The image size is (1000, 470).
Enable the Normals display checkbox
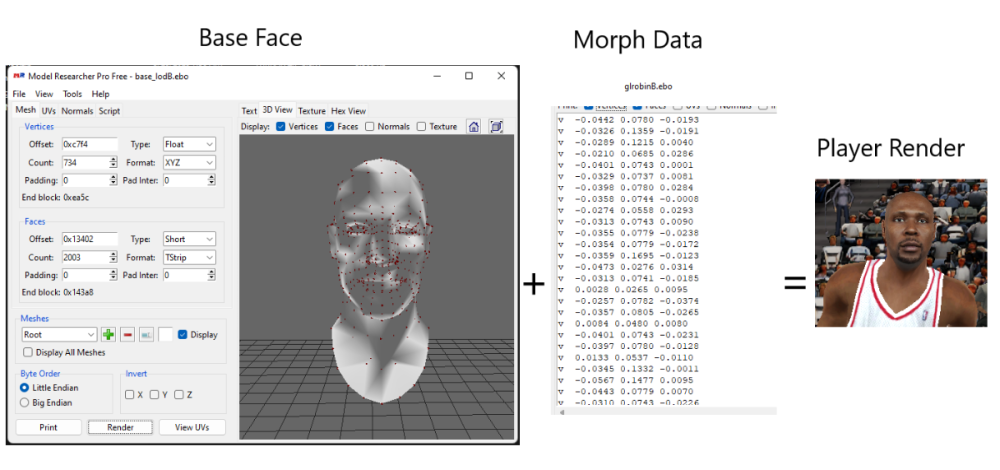370,127
